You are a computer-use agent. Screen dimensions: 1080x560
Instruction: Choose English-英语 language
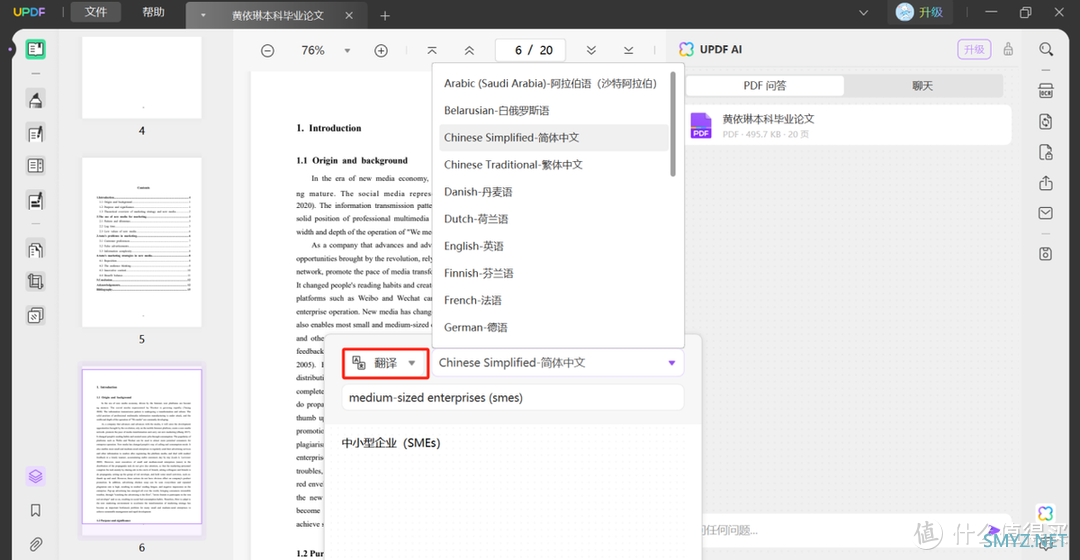(553, 246)
